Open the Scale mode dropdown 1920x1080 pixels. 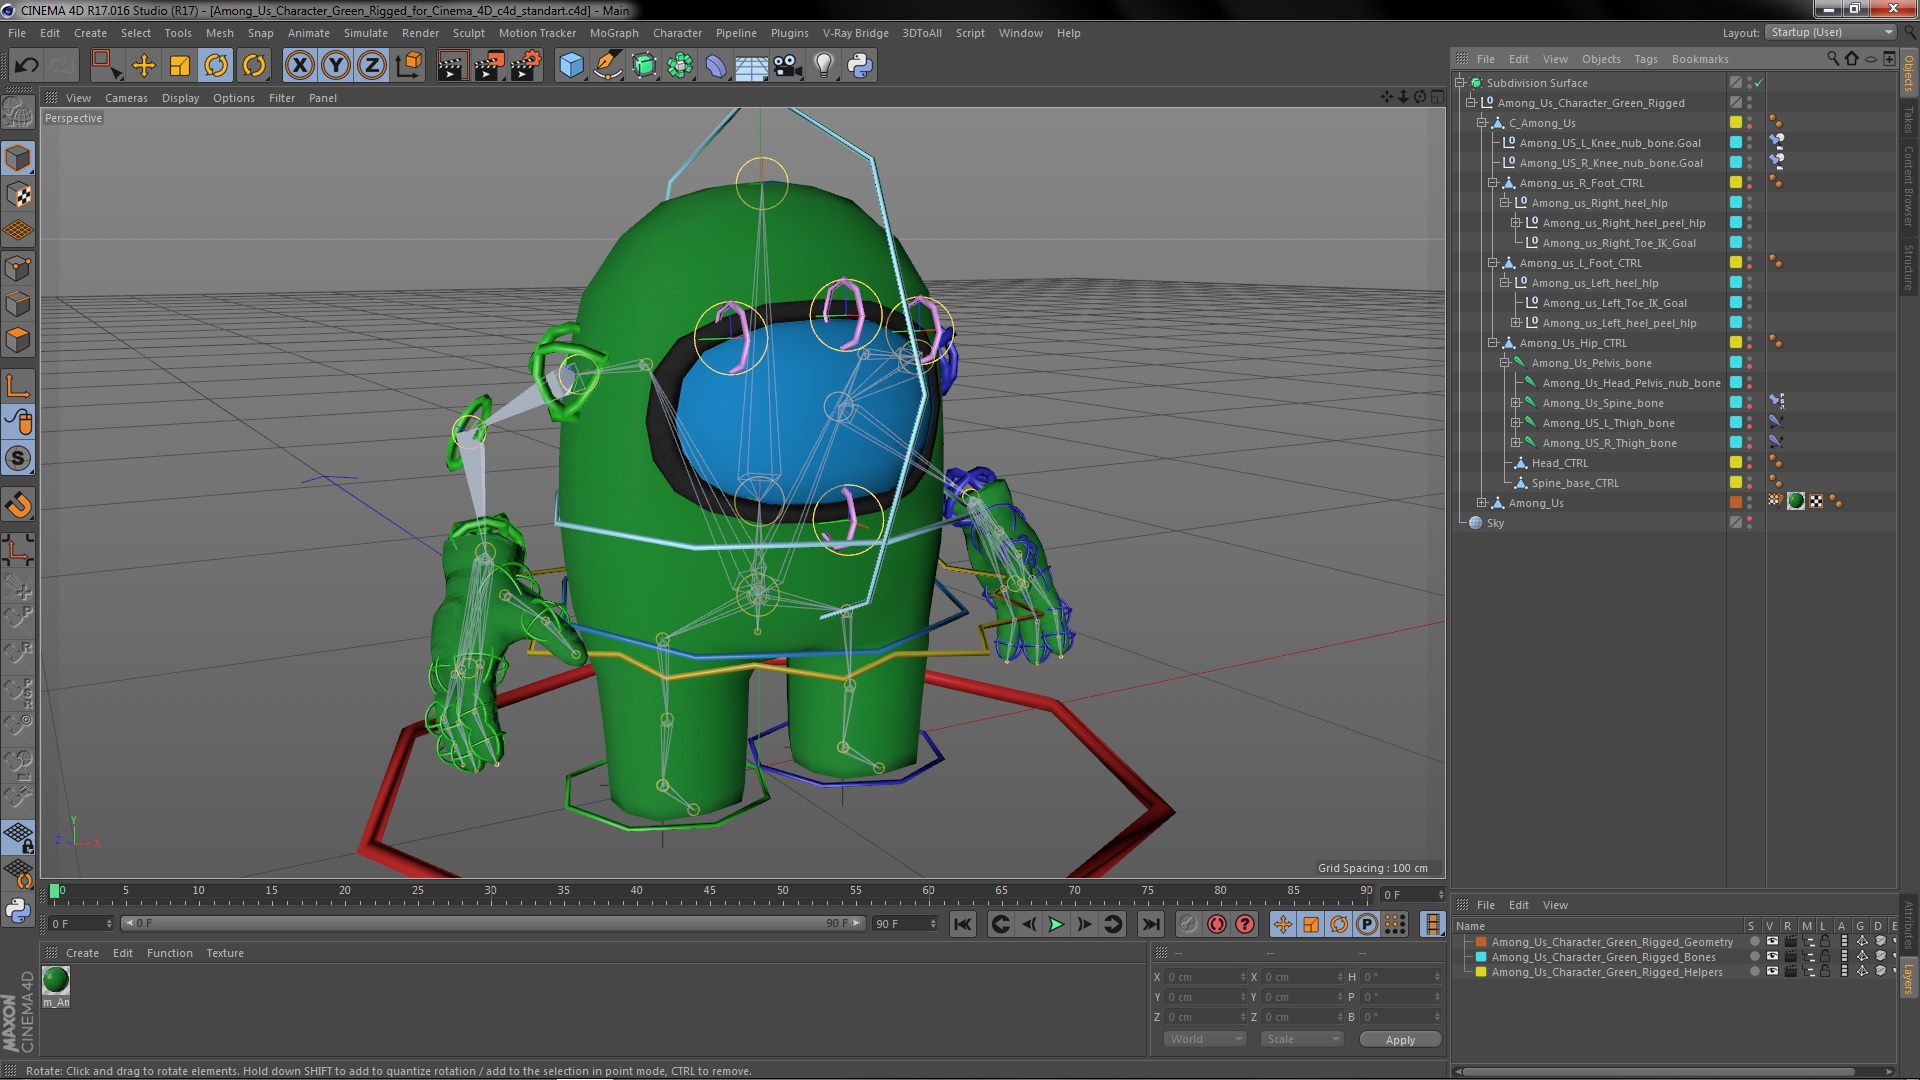pyautogui.click(x=1301, y=1039)
